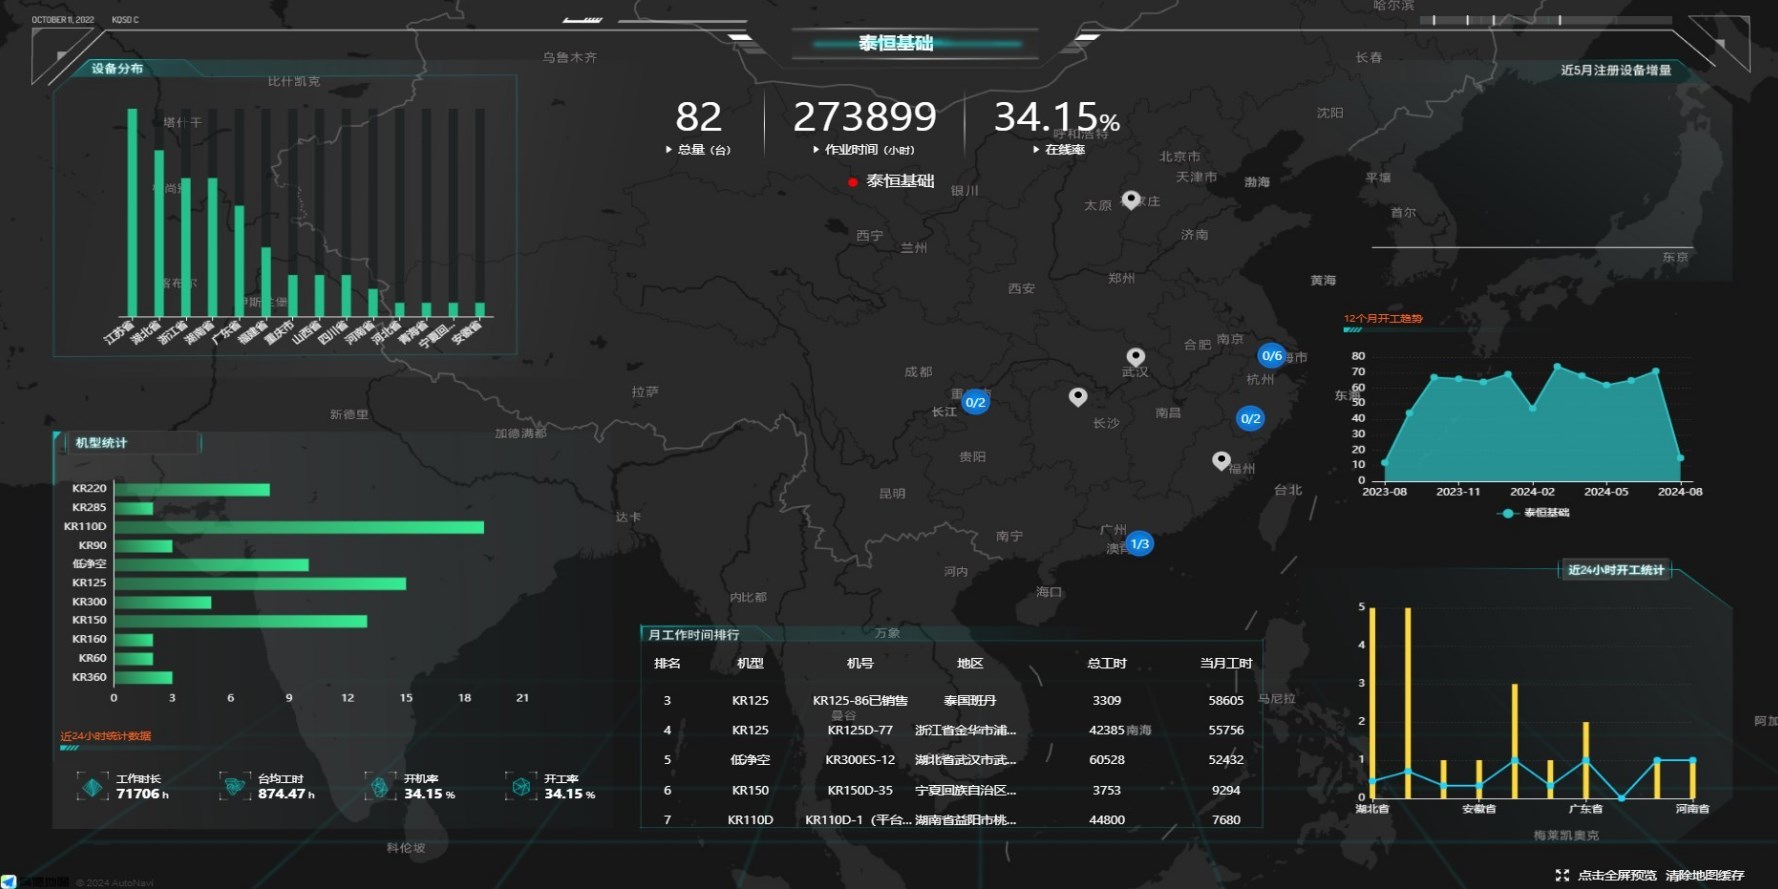Image resolution: width=1778 pixels, height=889 pixels.
Task: Toggle the 泰恒基础 legend under the trend chart
Action: [1535, 513]
